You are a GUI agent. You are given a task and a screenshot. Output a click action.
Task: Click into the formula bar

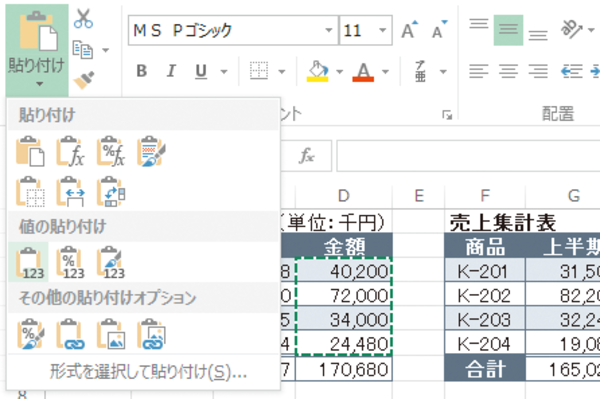[x=468, y=156]
